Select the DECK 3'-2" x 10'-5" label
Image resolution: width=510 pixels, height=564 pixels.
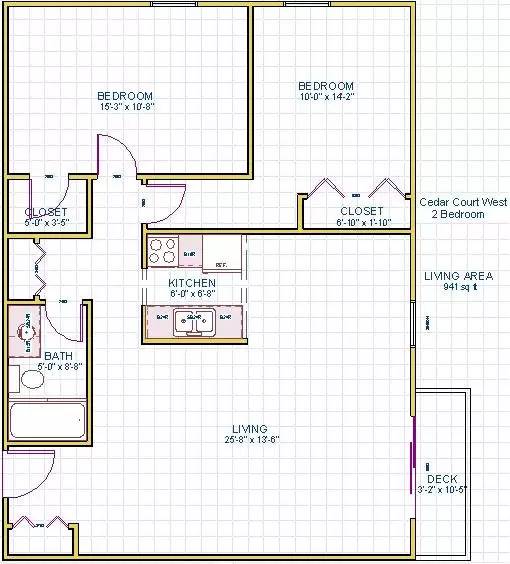coord(442,484)
